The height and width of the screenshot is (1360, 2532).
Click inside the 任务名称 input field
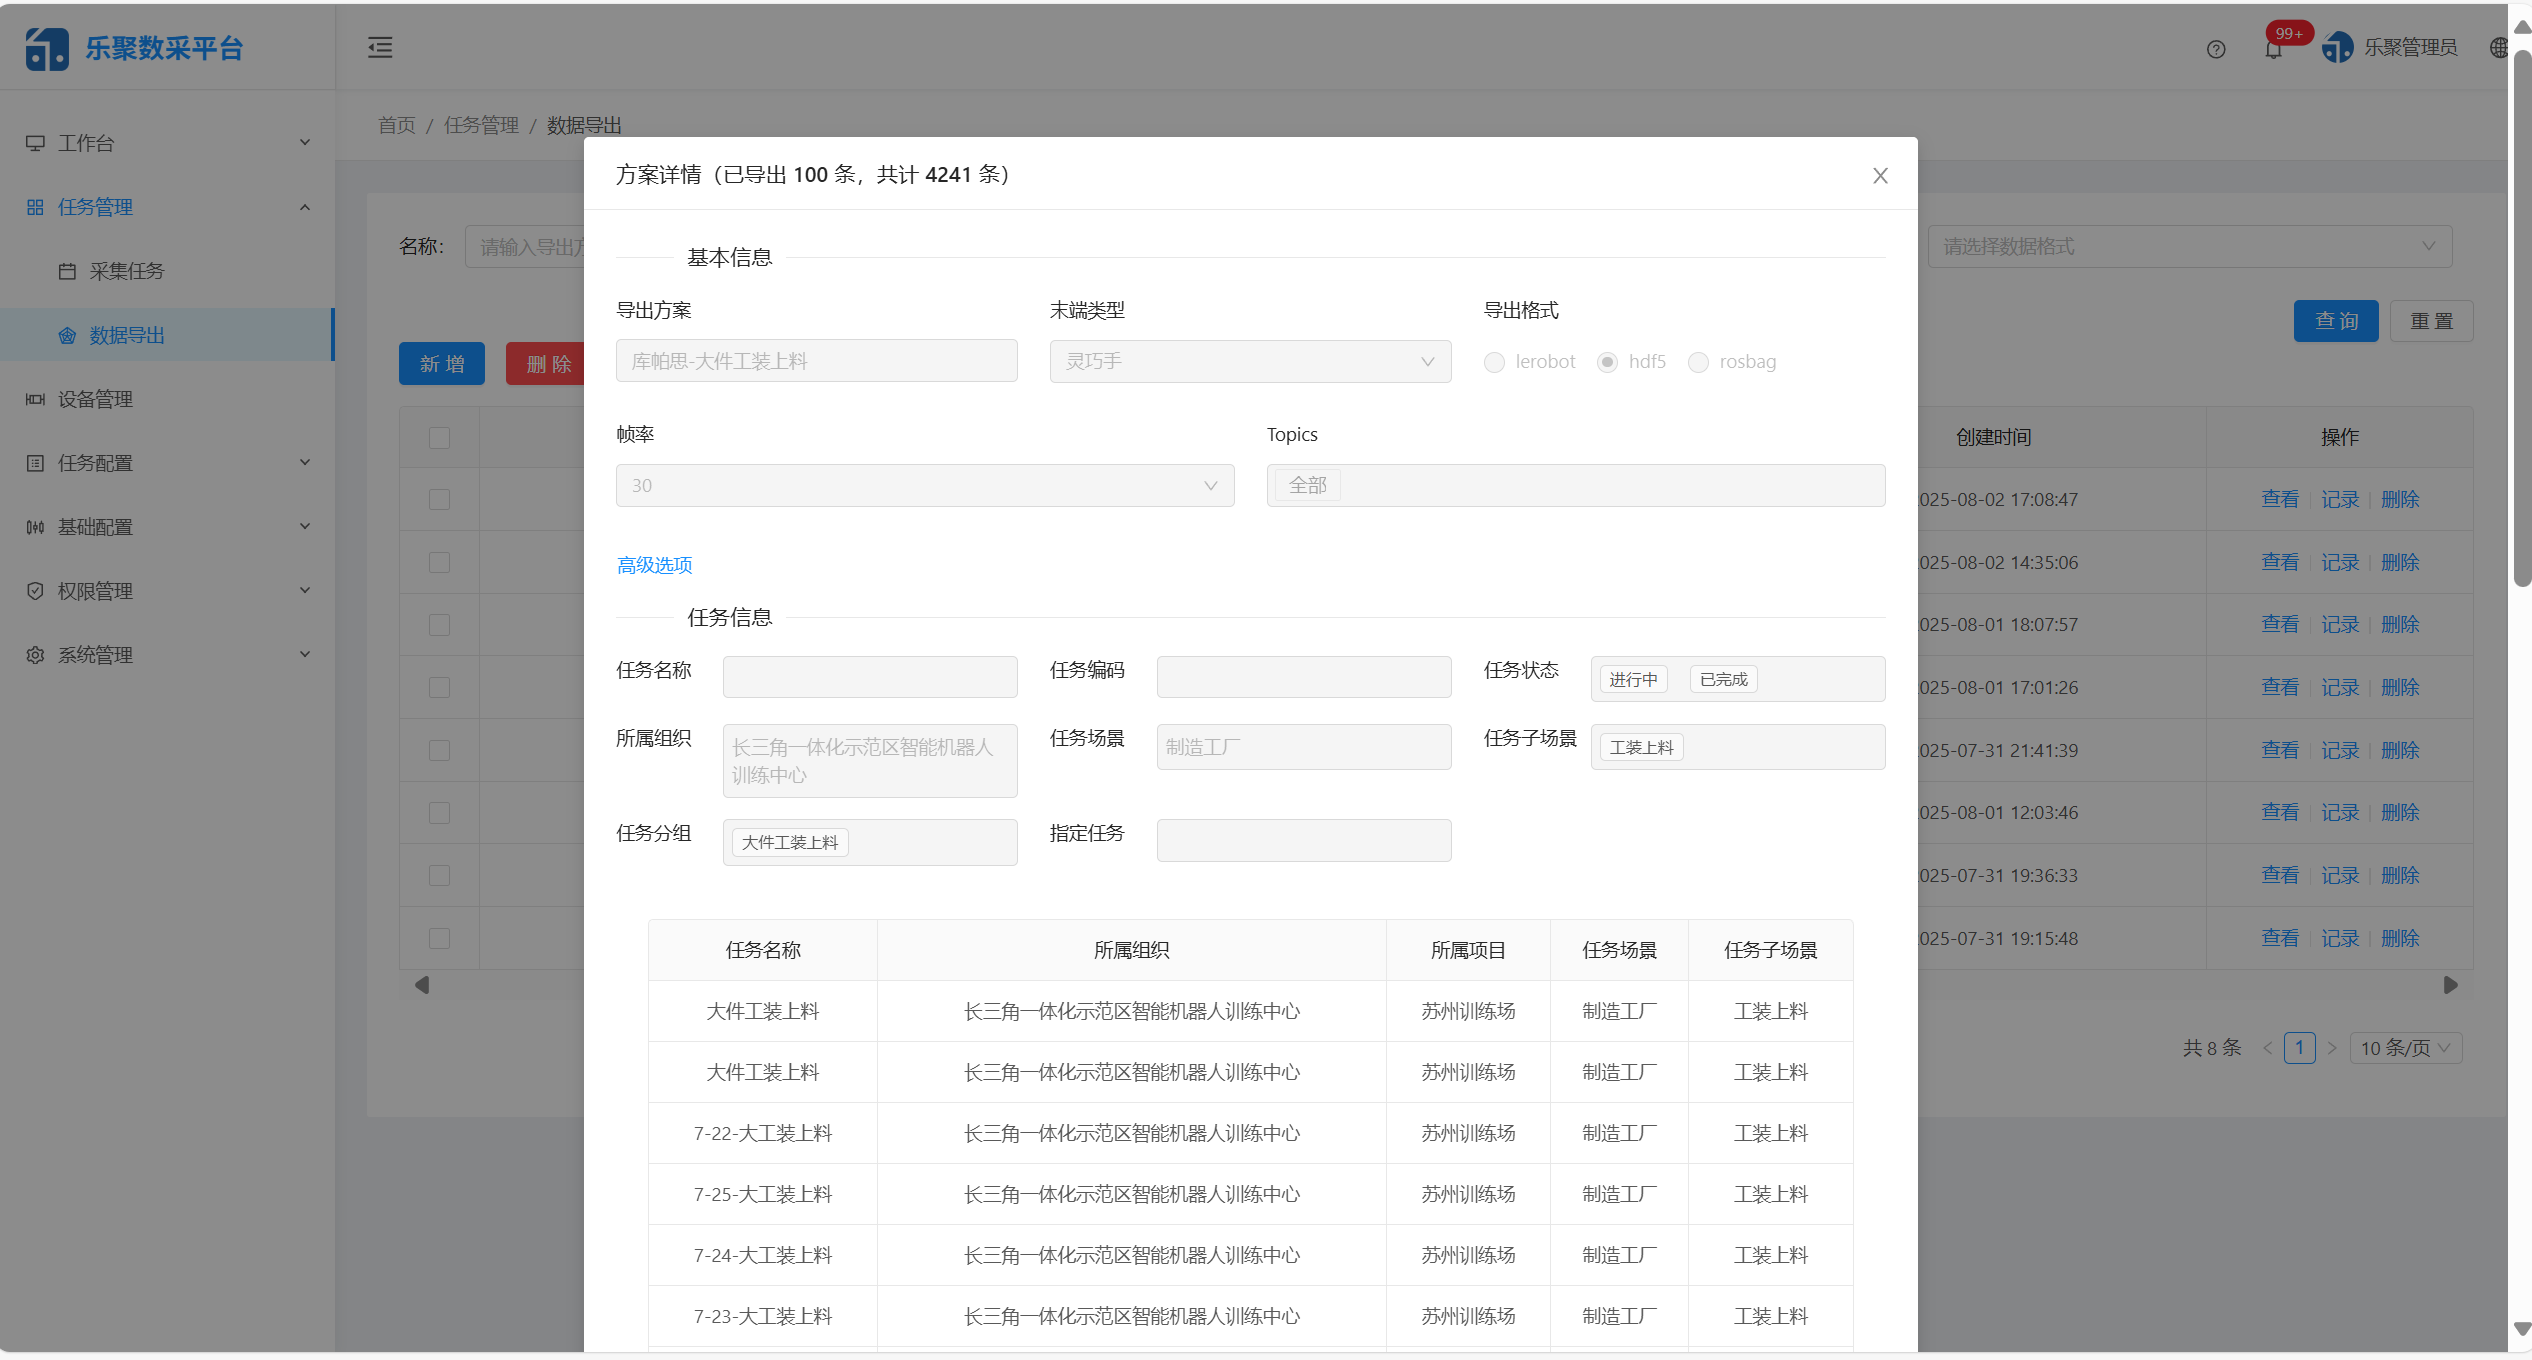point(869,676)
